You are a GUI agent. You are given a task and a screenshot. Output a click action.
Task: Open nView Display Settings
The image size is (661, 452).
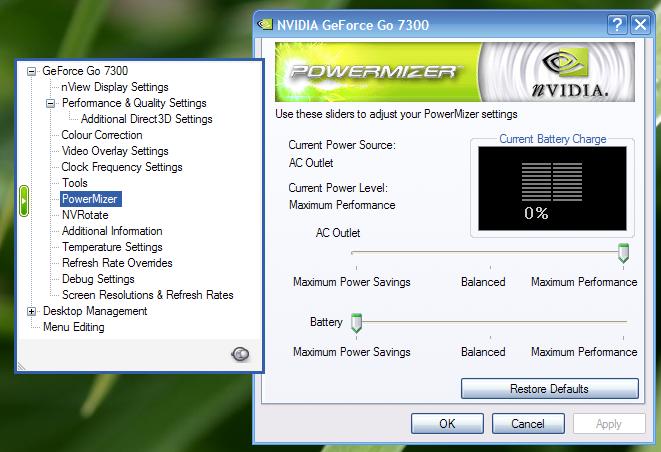115,87
